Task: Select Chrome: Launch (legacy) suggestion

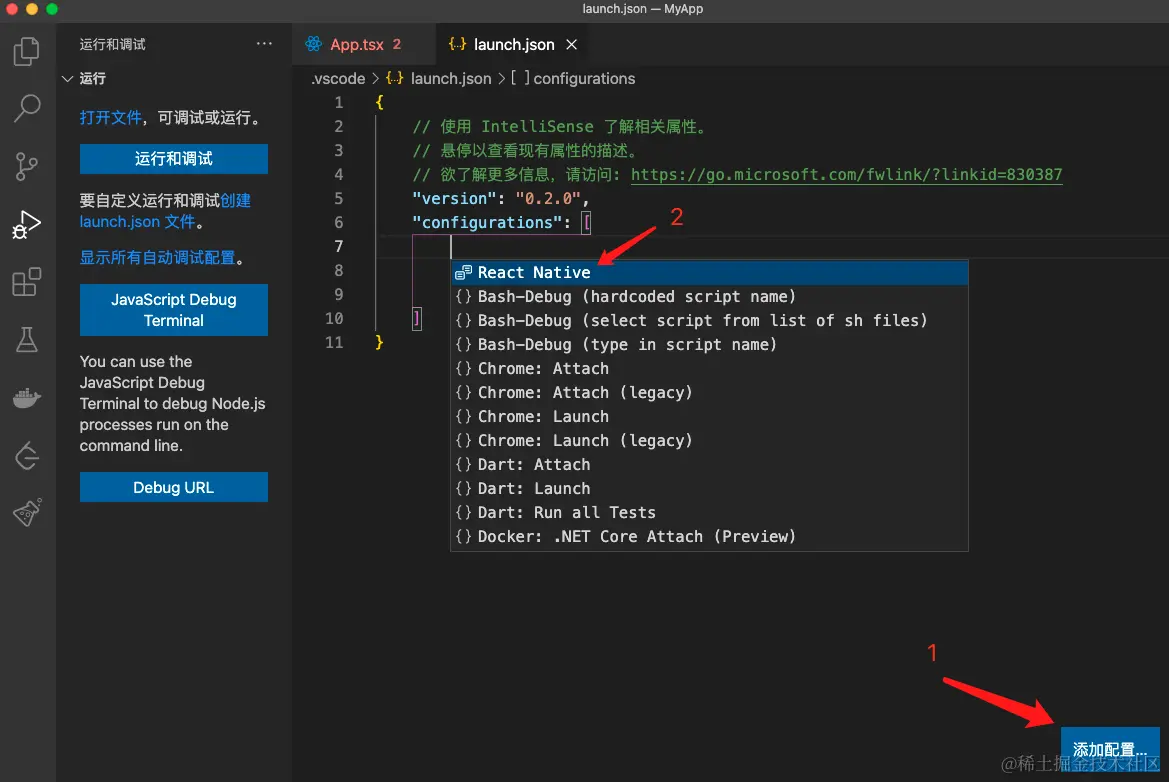Action: click(x=709, y=441)
